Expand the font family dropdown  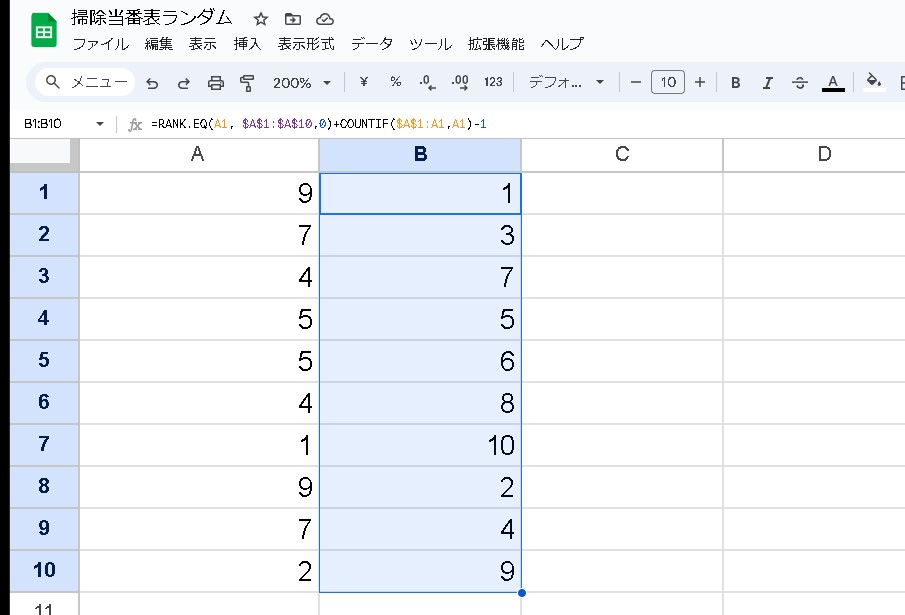pos(566,83)
